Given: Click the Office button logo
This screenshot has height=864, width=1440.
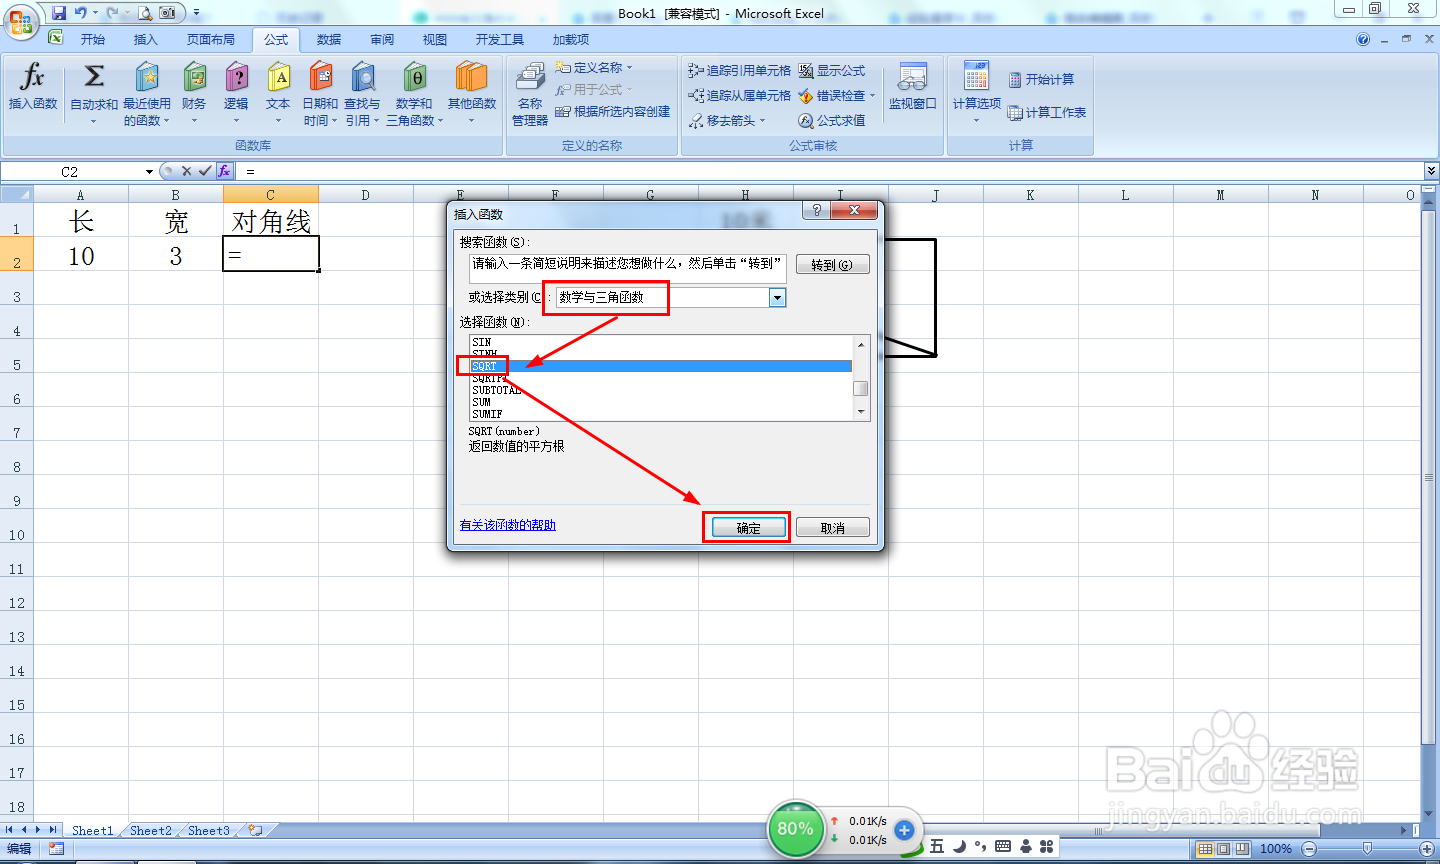Looking at the screenshot, I should point(21,20).
